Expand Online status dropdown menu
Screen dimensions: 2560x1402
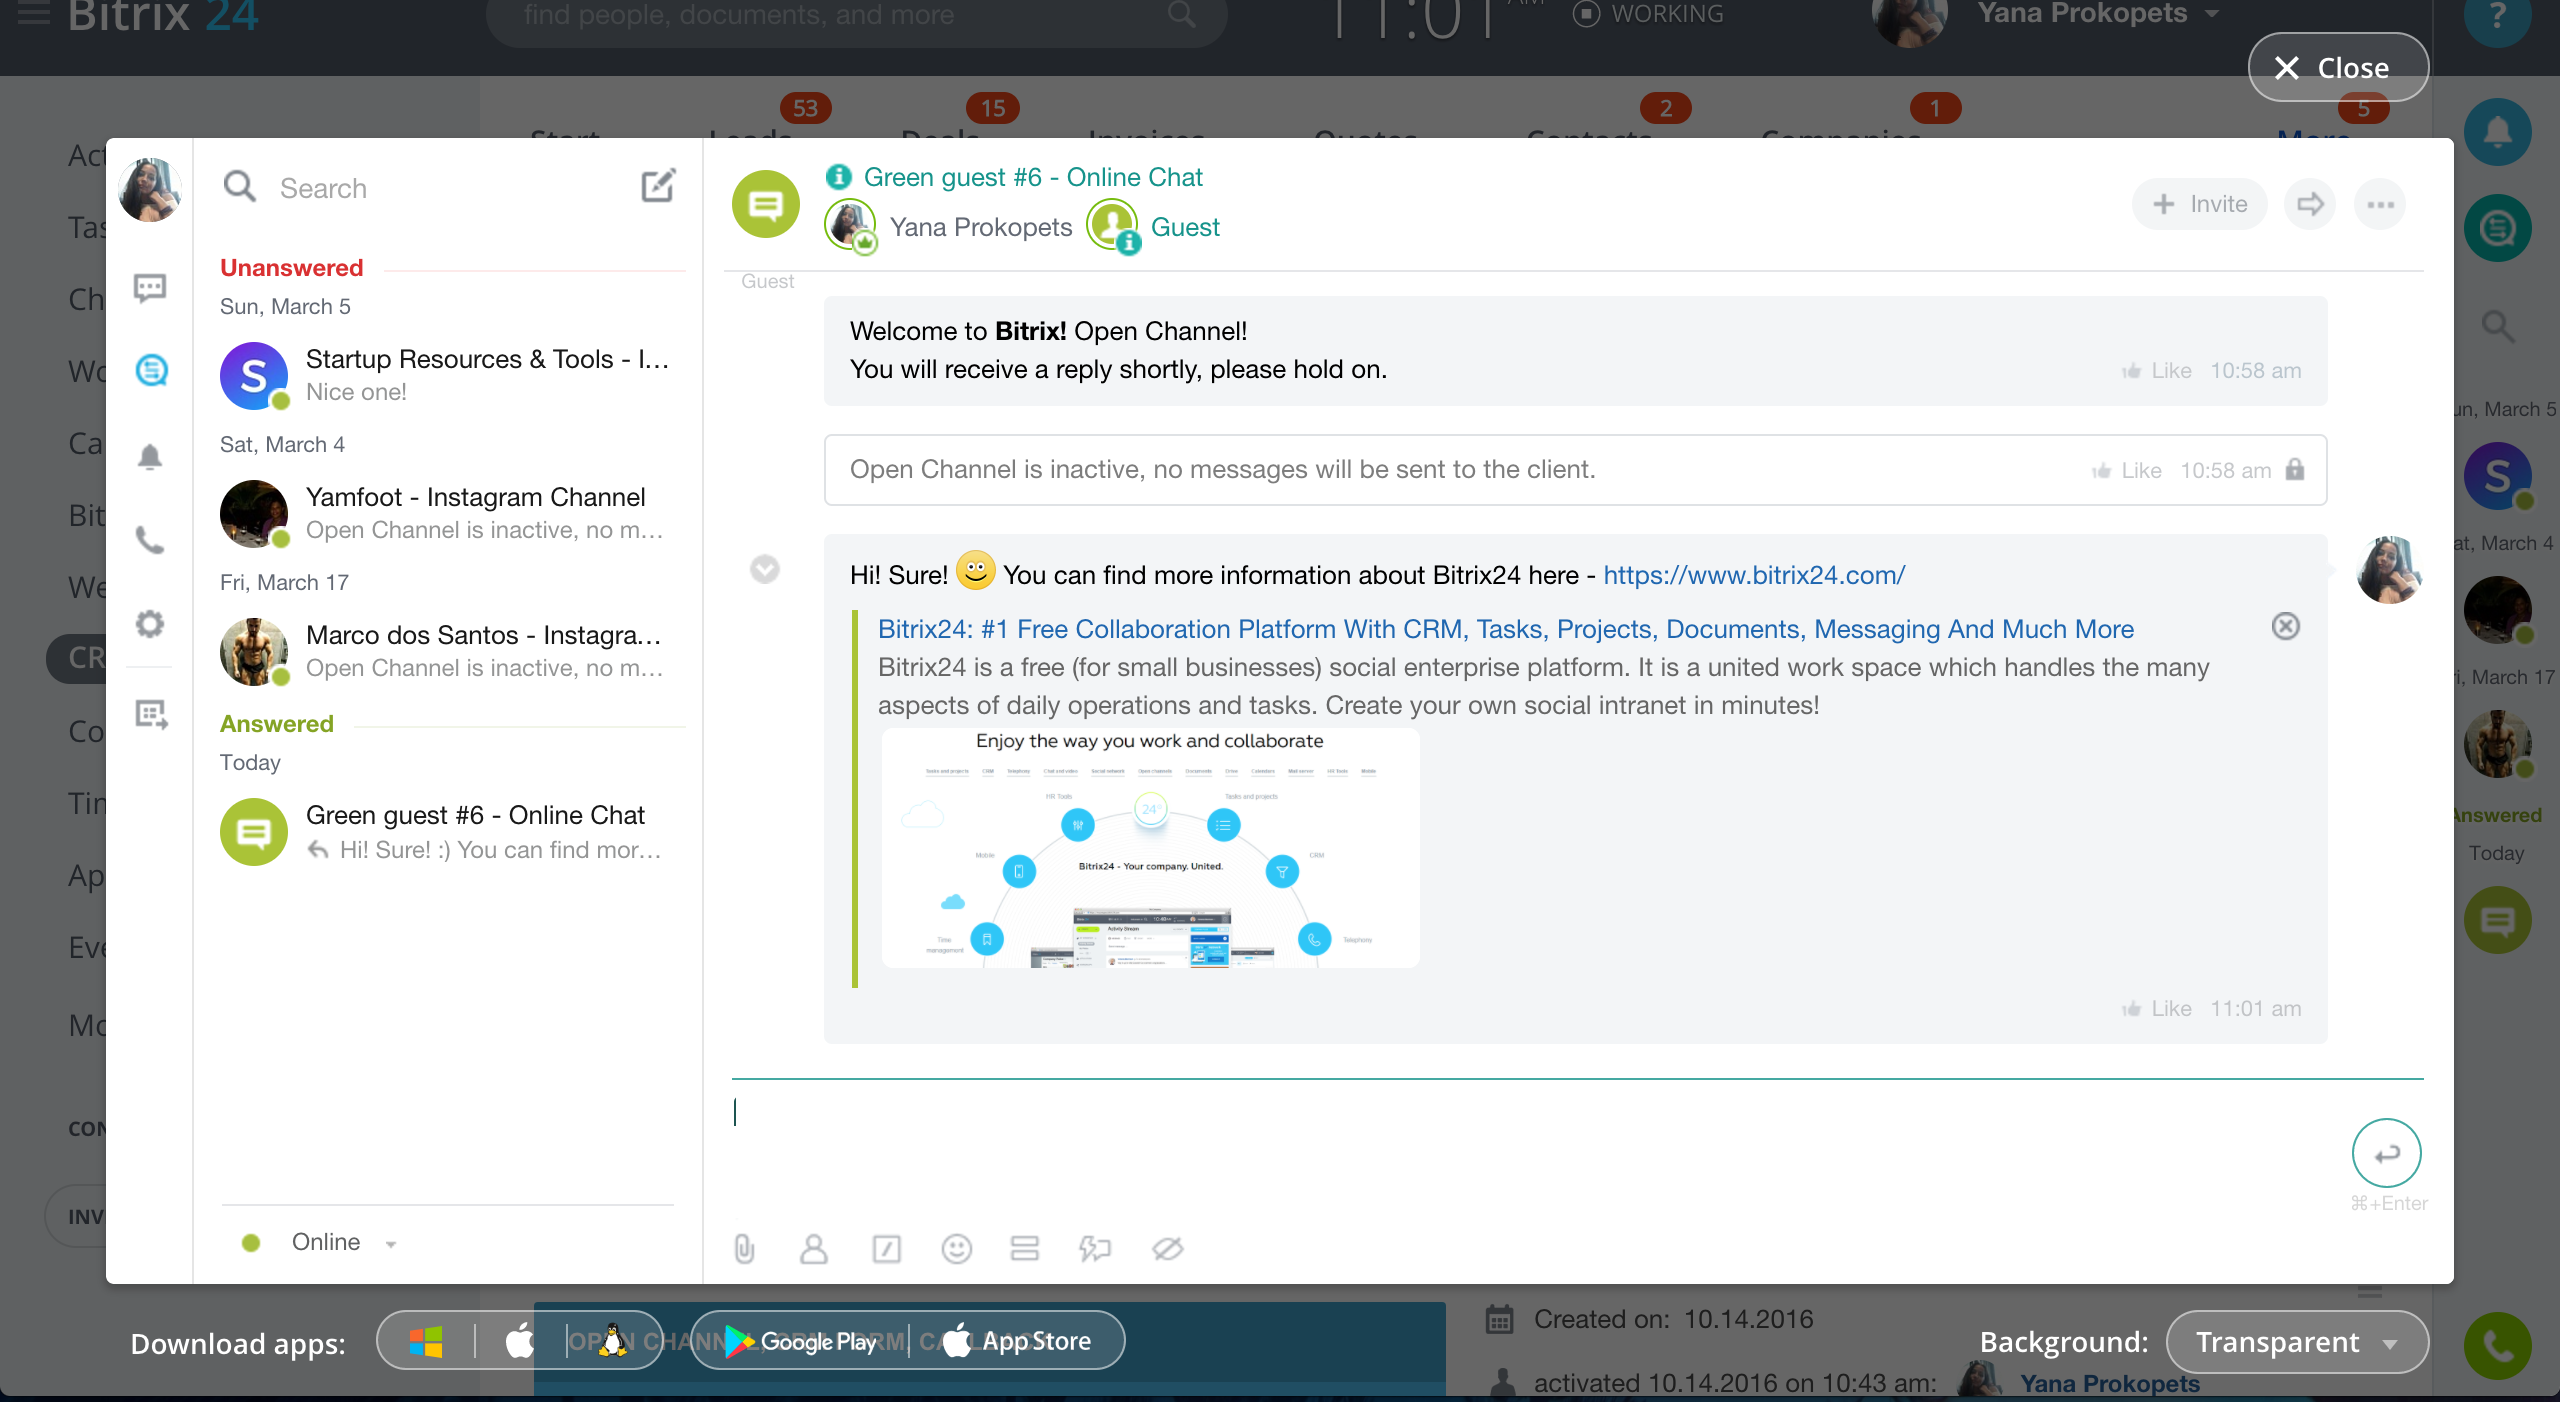(x=388, y=1241)
